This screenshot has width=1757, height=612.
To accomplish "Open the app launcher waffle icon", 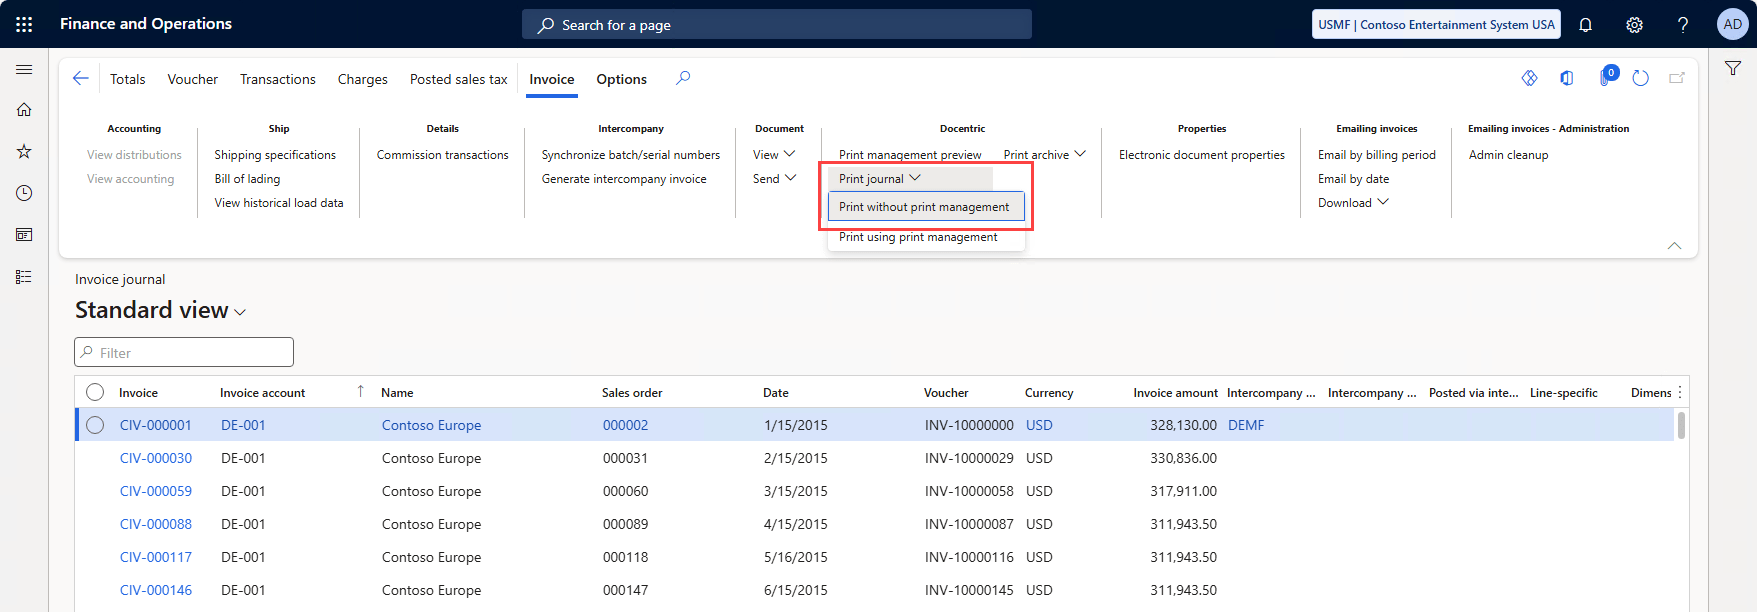I will point(24,24).
